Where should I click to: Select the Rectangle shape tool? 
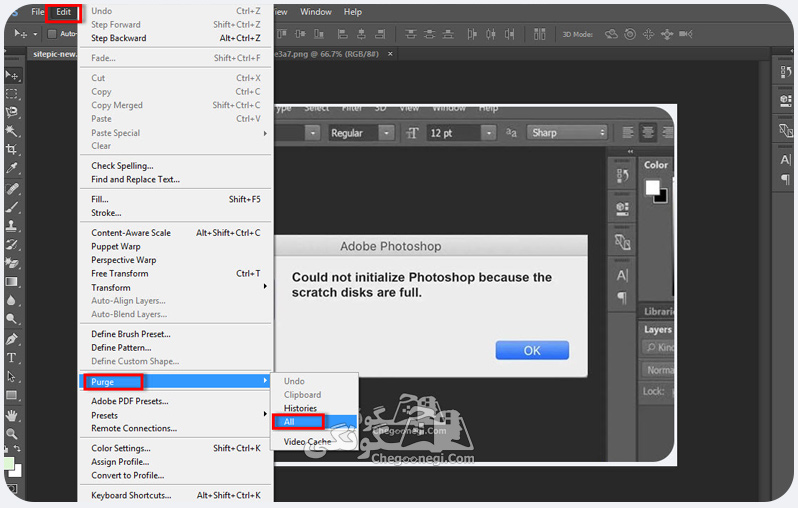click(x=12, y=396)
